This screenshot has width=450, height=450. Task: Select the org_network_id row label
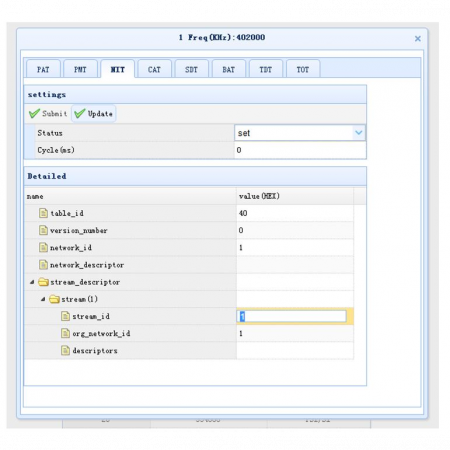(x=101, y=334)
